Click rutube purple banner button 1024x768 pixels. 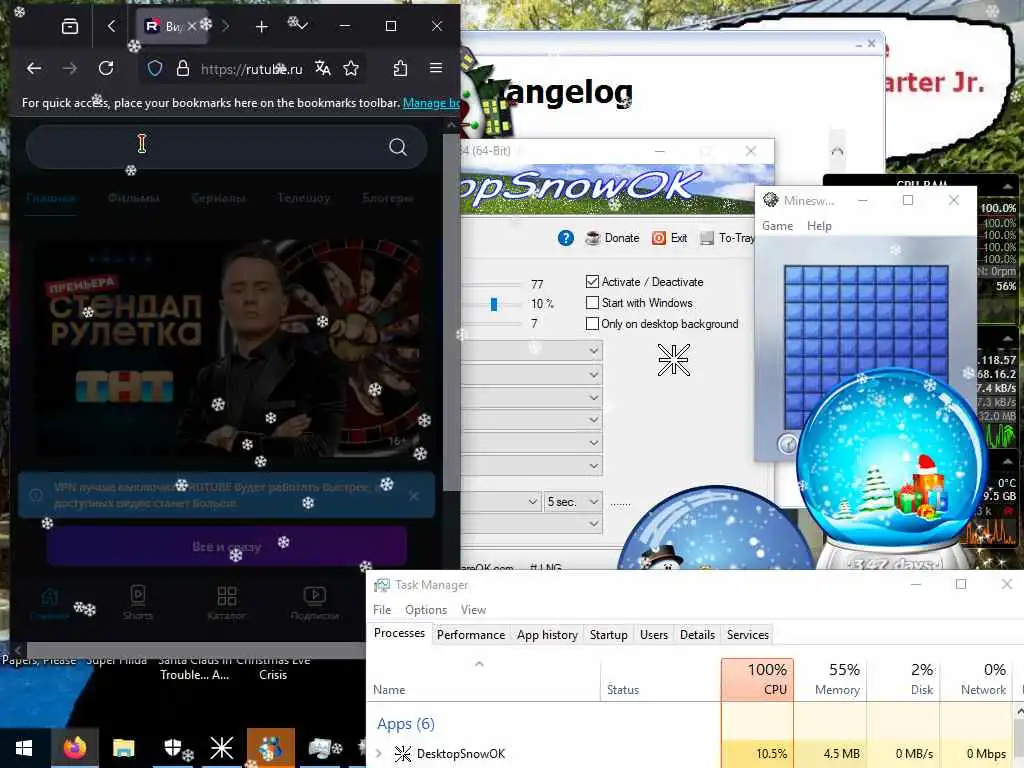point(227,547)
